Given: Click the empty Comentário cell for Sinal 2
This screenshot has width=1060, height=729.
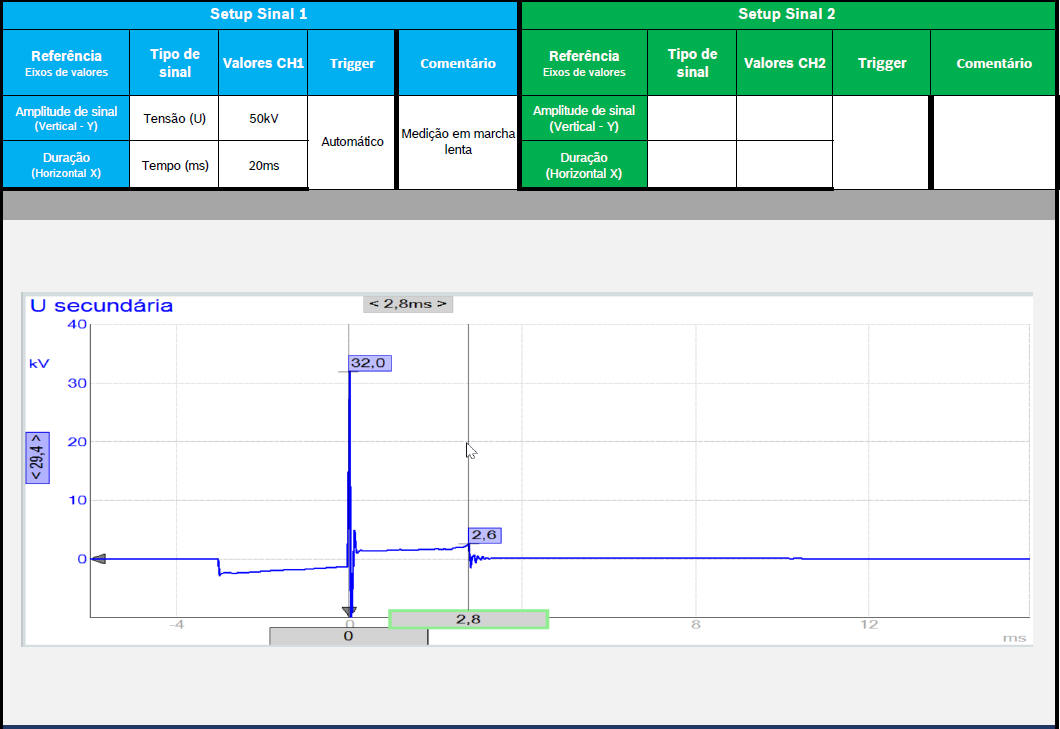Looking at the screenshot, I should point(993,142).
